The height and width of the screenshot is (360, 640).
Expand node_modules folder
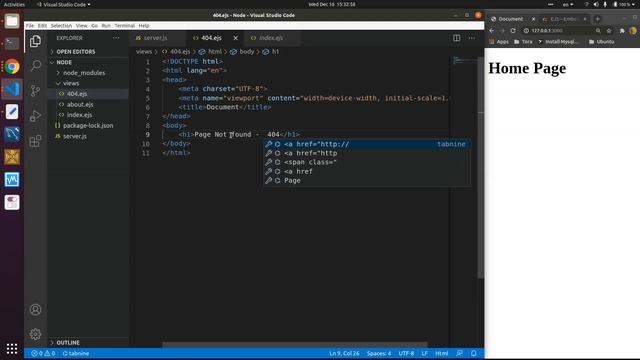coord(84,73)
